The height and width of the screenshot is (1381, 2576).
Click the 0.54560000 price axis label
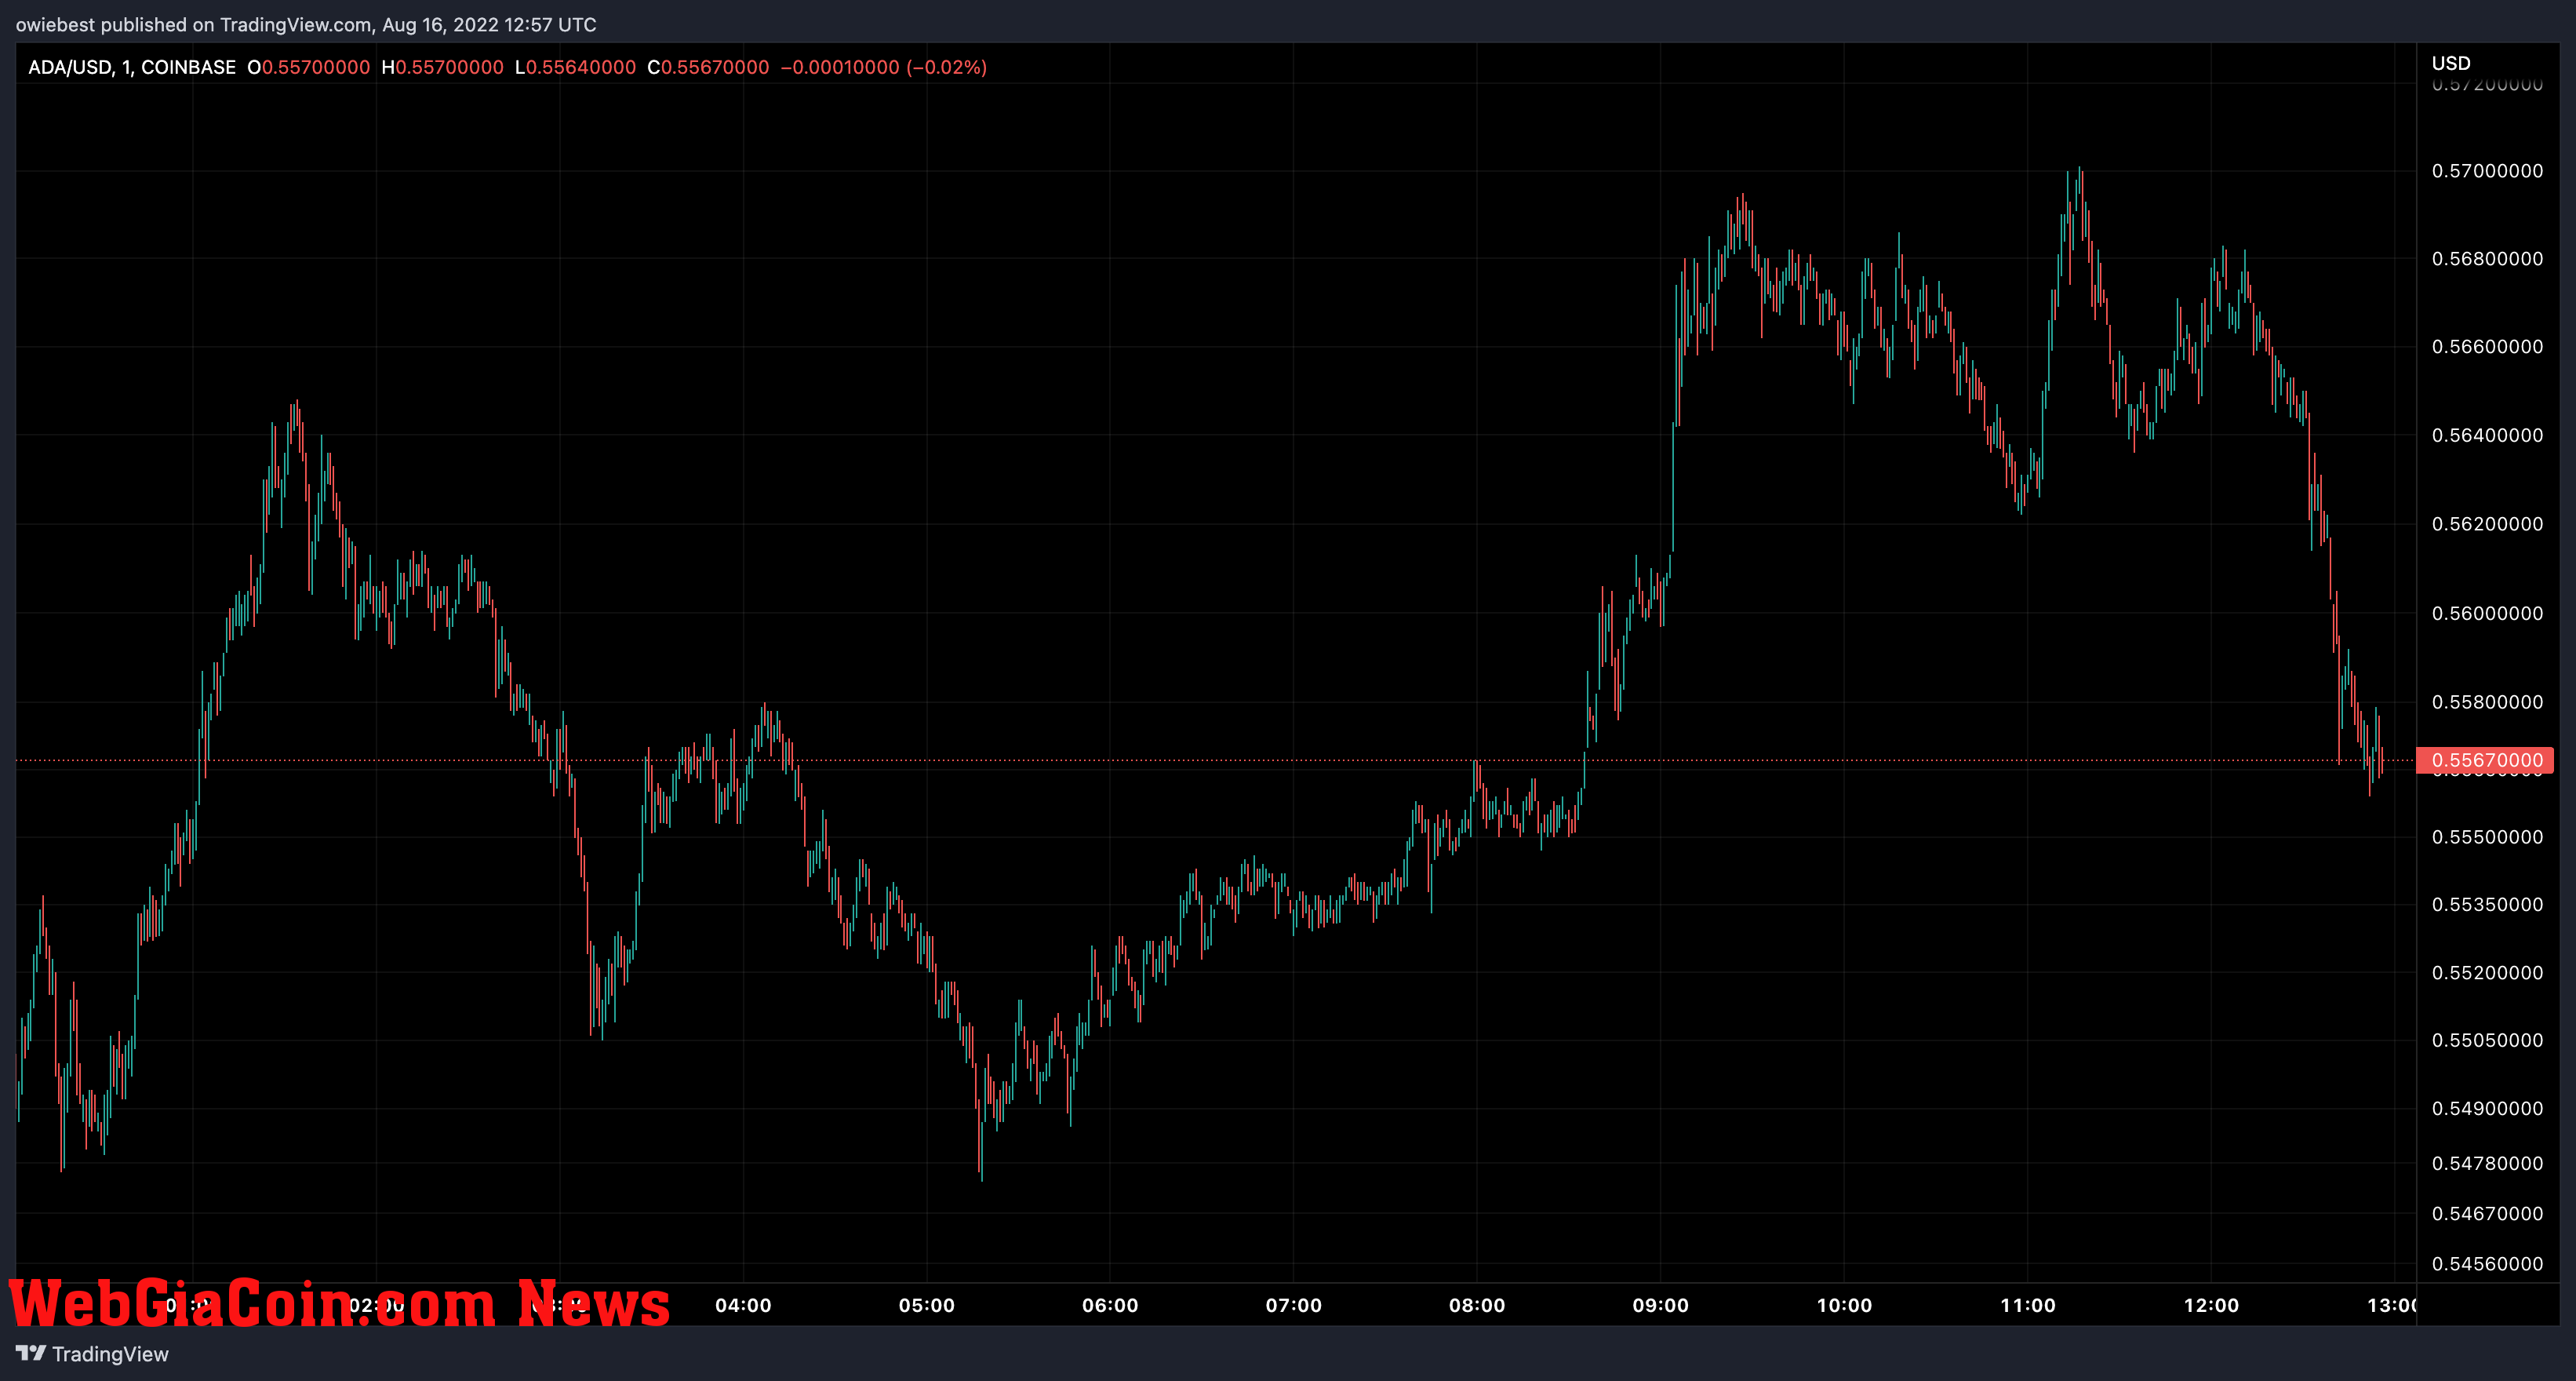pyautogui.click(x=2487, y=1264)
